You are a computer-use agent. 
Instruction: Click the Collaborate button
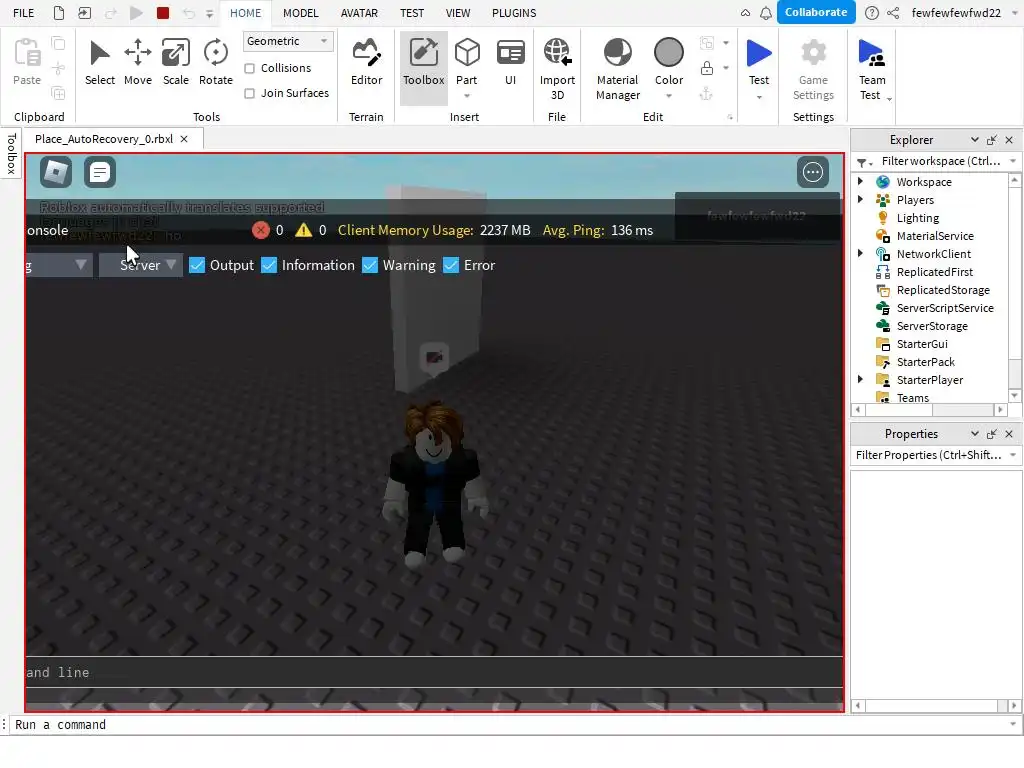(x=816, y=12)
